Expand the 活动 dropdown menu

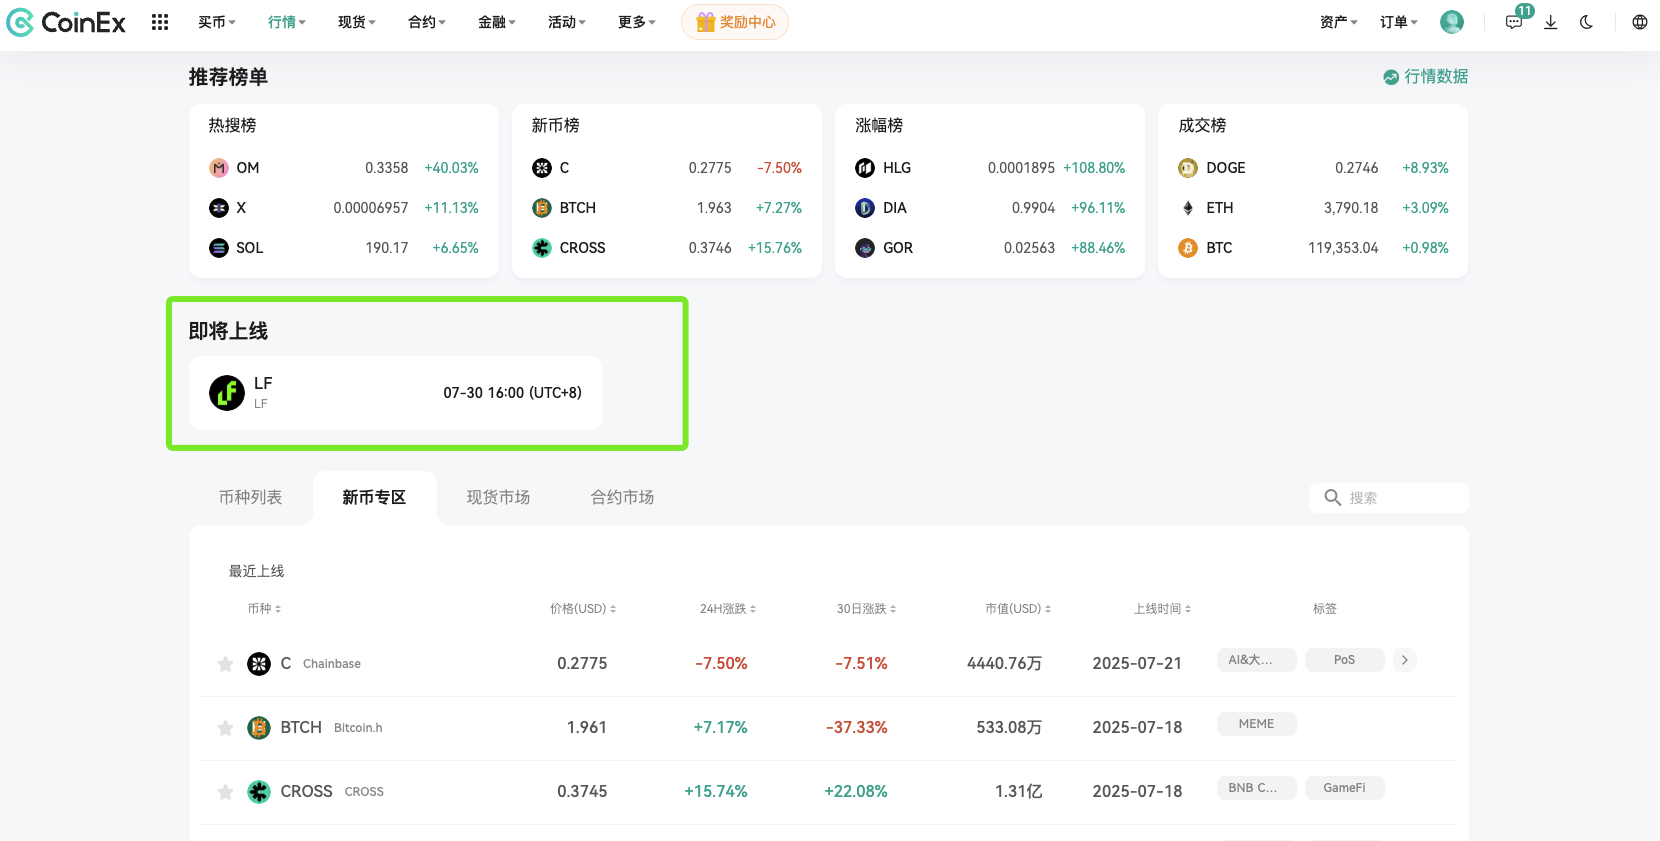(x=567, y=22)
